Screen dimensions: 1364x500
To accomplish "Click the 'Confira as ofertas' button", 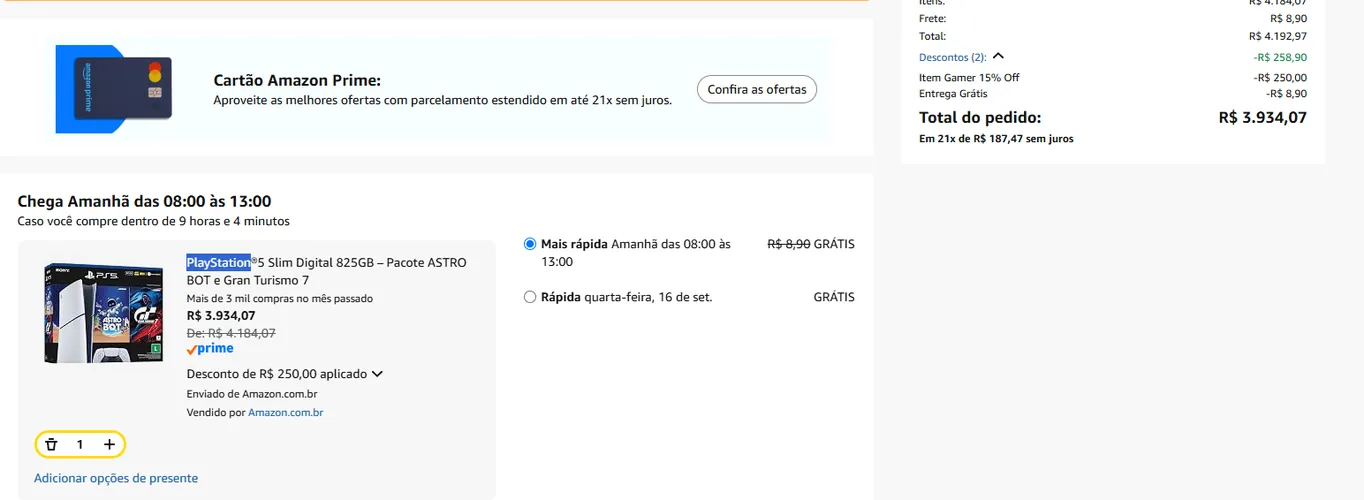I will tap(757, 89).
